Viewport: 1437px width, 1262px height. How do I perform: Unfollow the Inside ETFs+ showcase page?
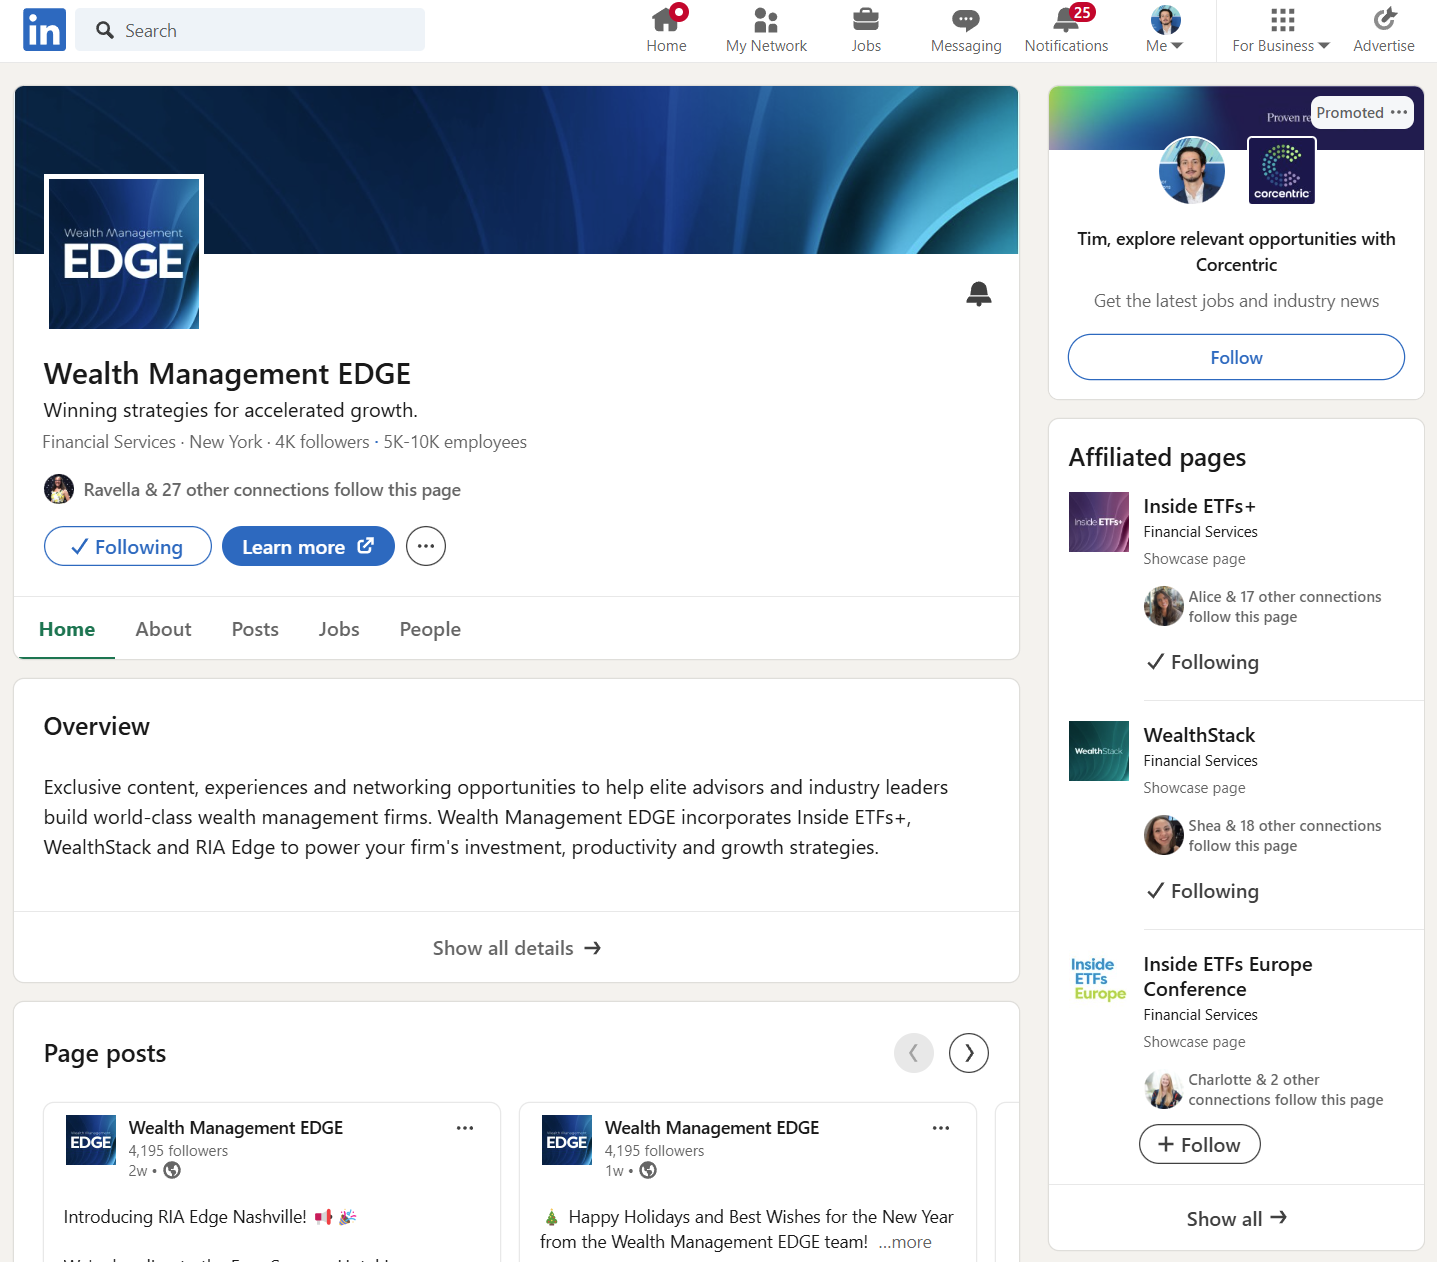(1203, 662)
